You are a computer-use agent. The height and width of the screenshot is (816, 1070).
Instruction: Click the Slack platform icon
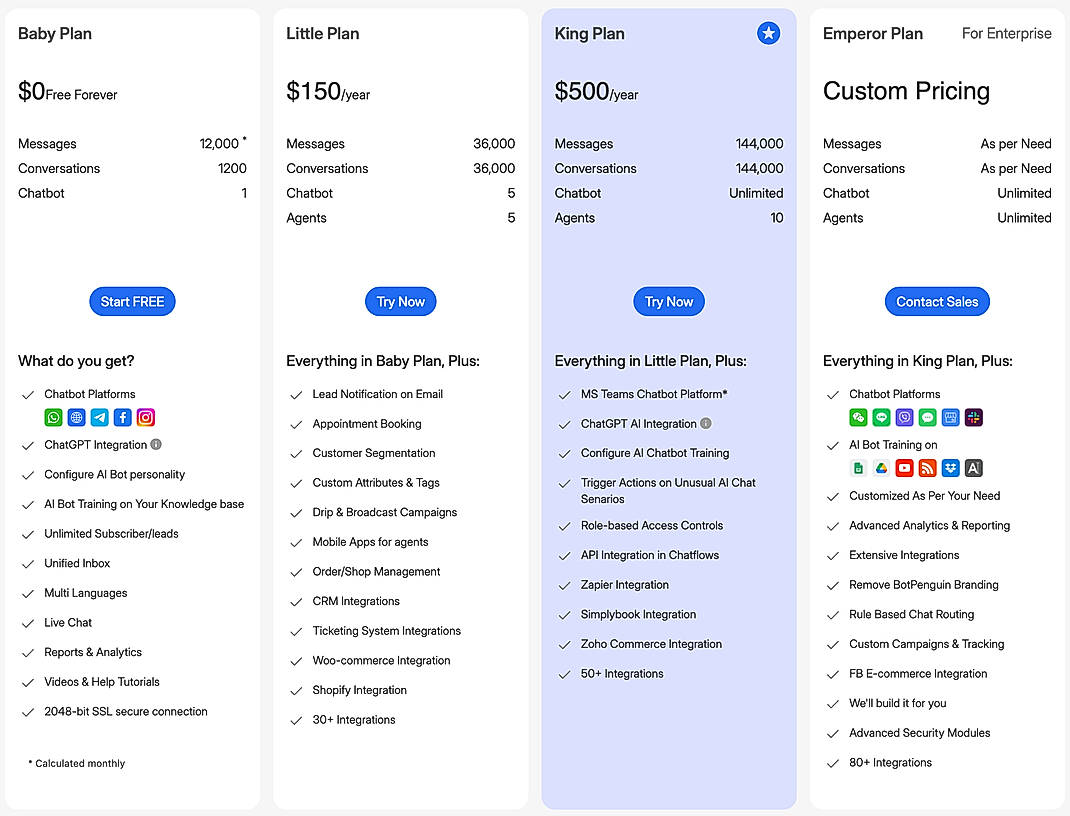tap(974, 418)
